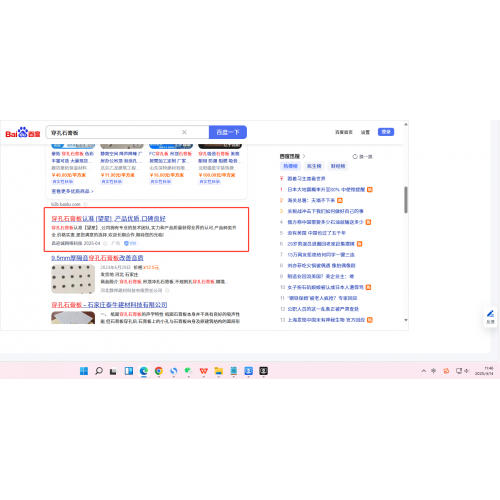Select the 热搜榜 tab
Screen dimensions: 500x500
[290, 166]
